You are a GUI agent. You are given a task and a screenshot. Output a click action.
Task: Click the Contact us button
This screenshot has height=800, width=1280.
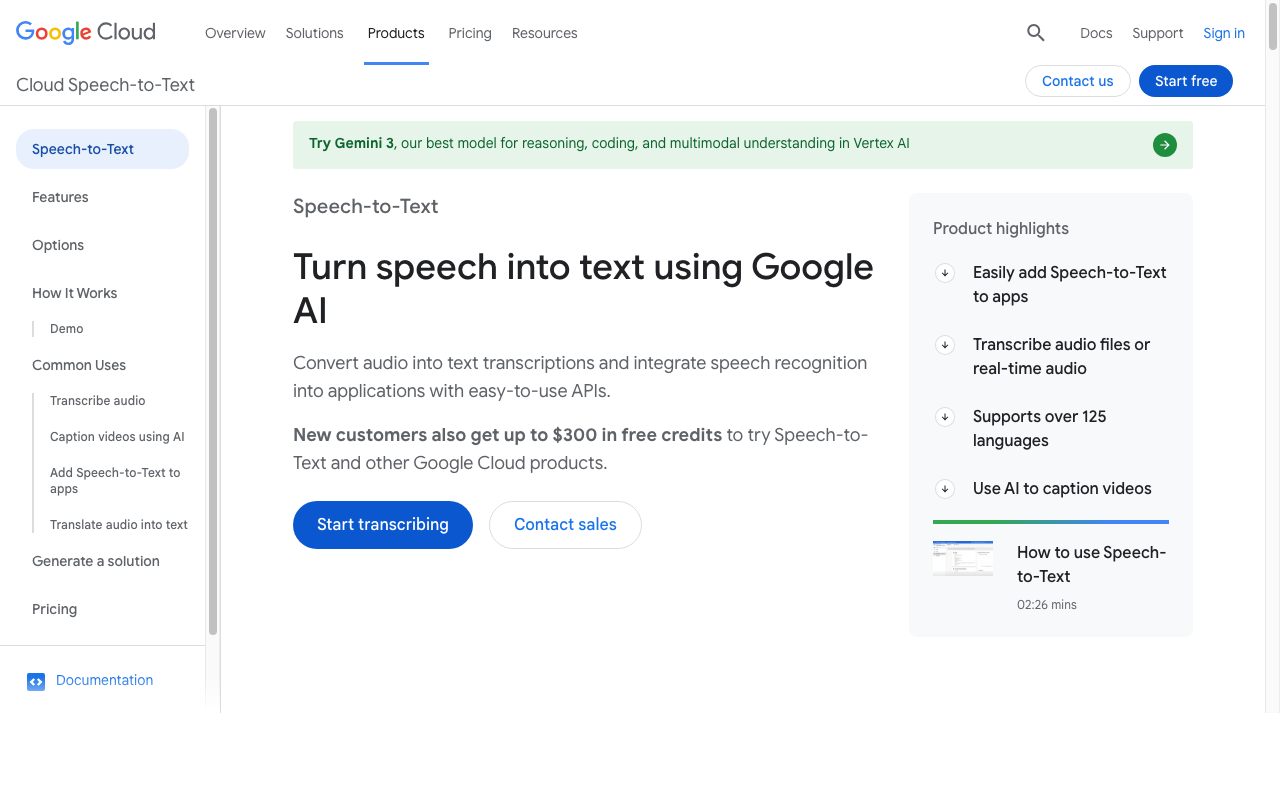tap(1077, 81)
